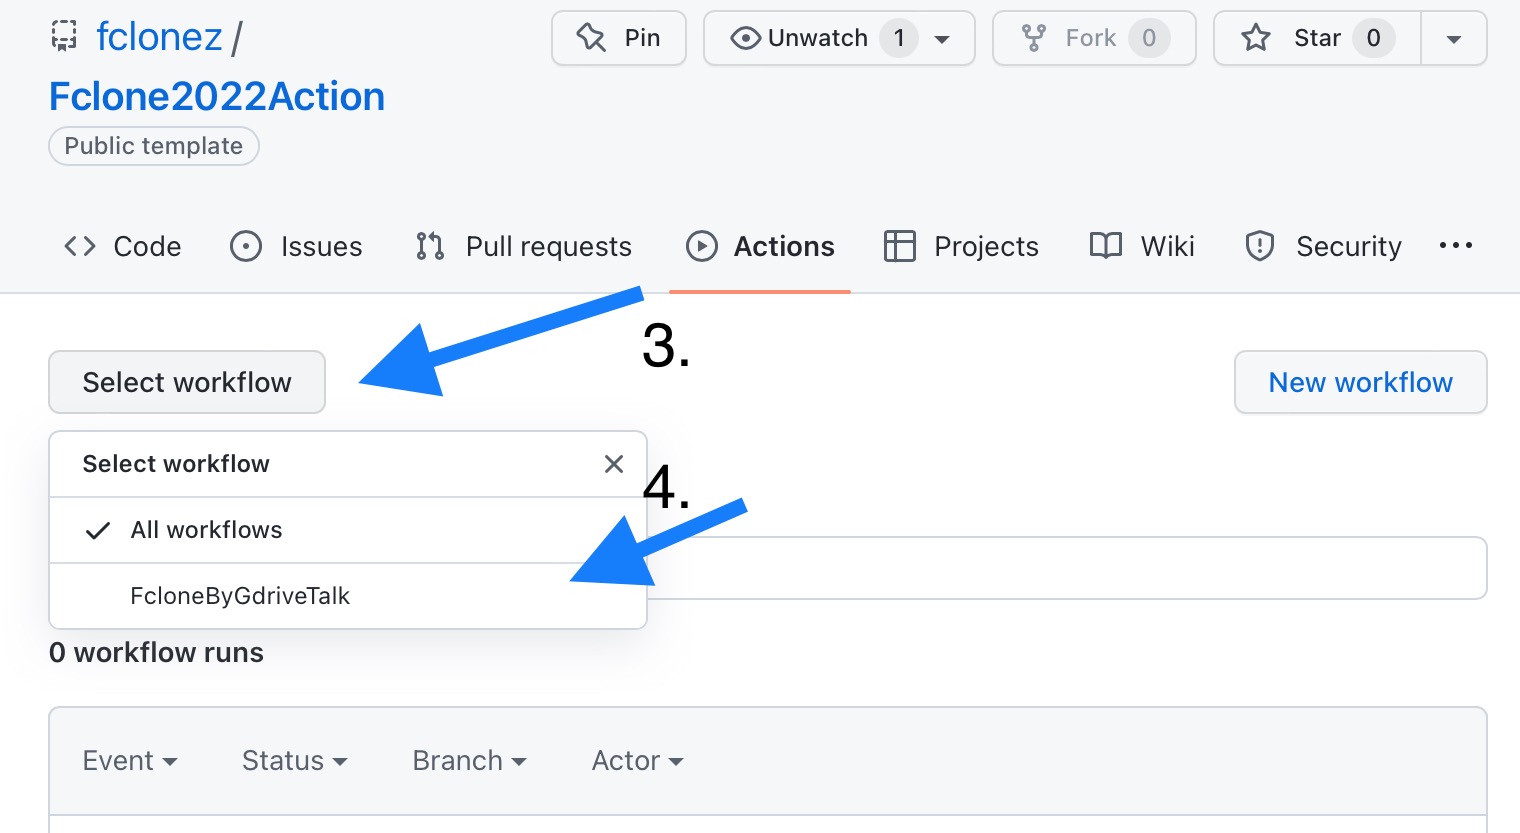Open the star lists dropdown arrow
This screenshot has height=833, width=1520.
(1454, 39)
